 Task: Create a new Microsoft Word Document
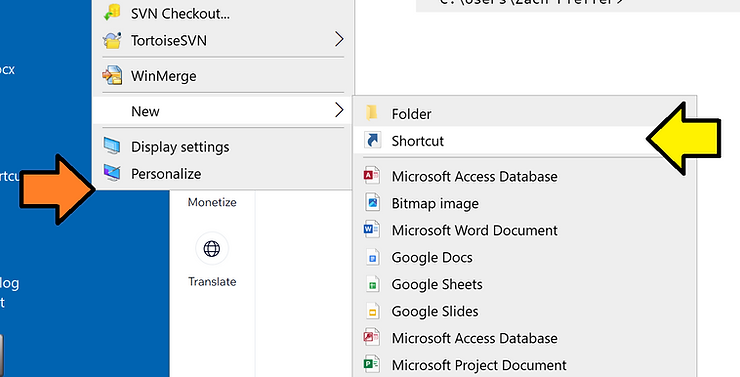click(x=524, y=230)
